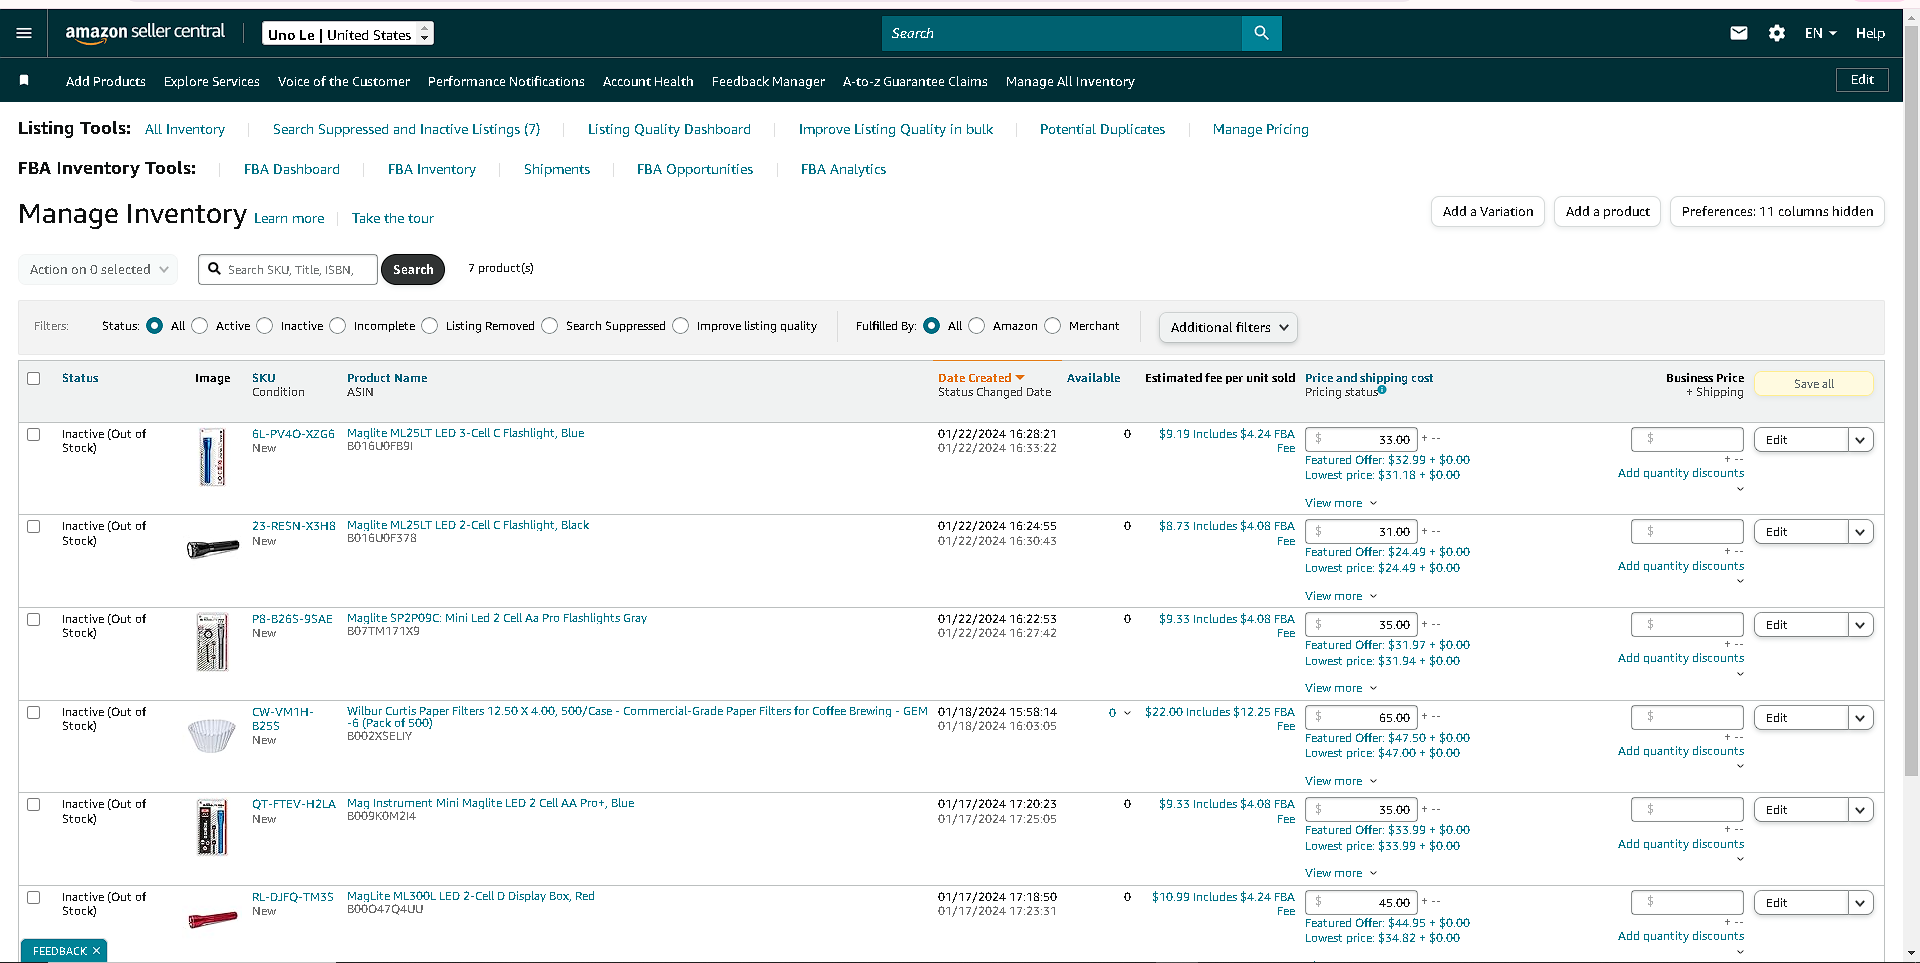Screen dimensions: 1920x963
Task: Tick the select-all checkbox in table header
Action: click(x=34, y=378)
